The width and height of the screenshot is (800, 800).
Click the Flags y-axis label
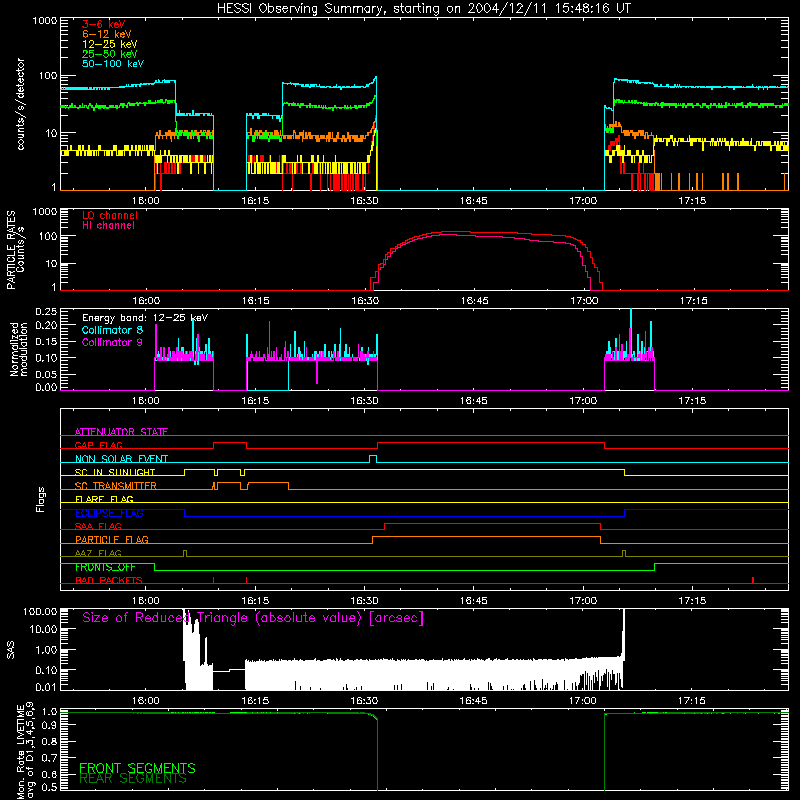click(x=41, y=499)
